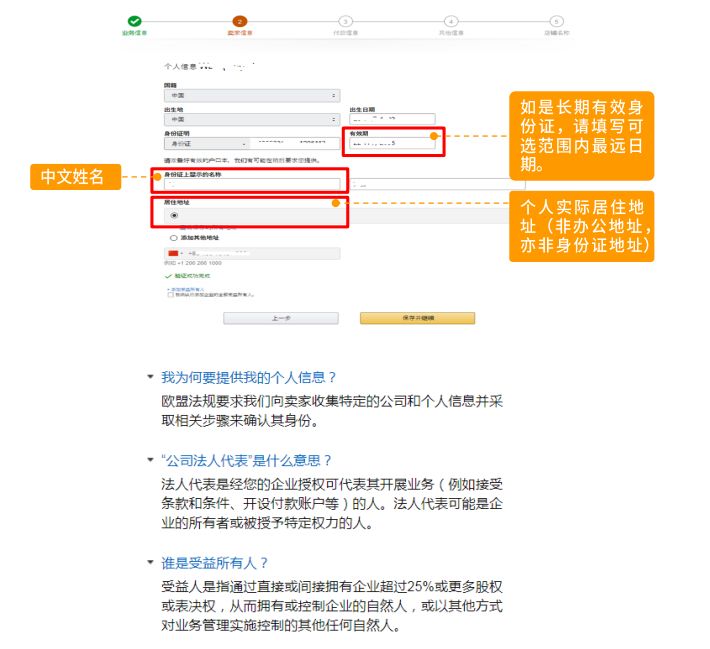Image resolution: width=710 pixels, height=649 pixels.
Task: Select the orange step 2 circle
Action: [x=240, y=21]
